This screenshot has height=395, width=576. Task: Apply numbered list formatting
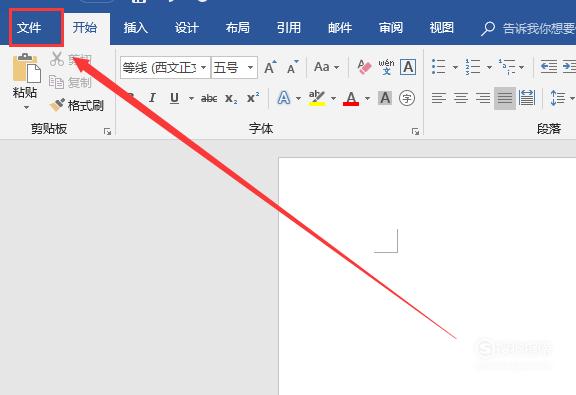[x=473, y=67]
